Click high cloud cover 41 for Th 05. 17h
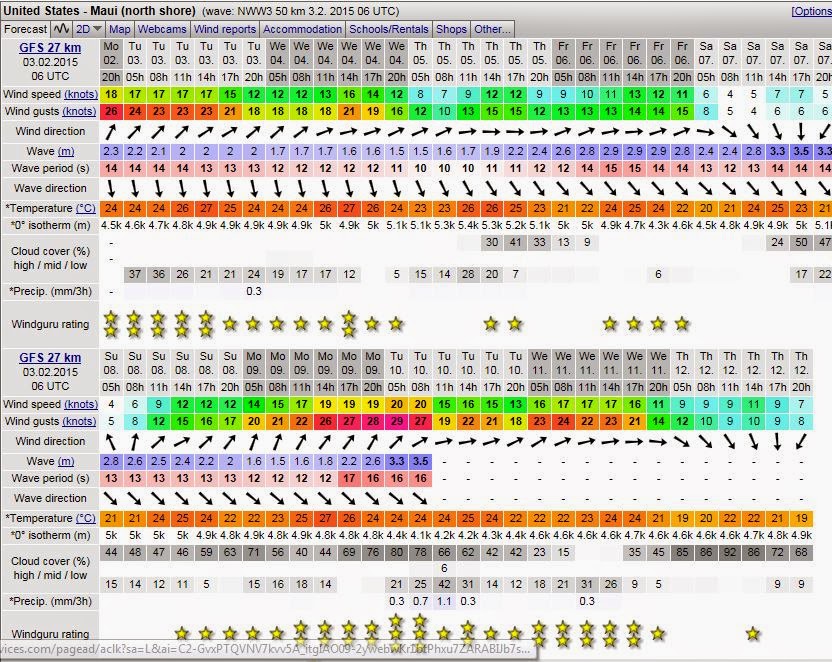The width and height of the screenshot is (832, 662). pyautogui.click(x=515, y=242)
